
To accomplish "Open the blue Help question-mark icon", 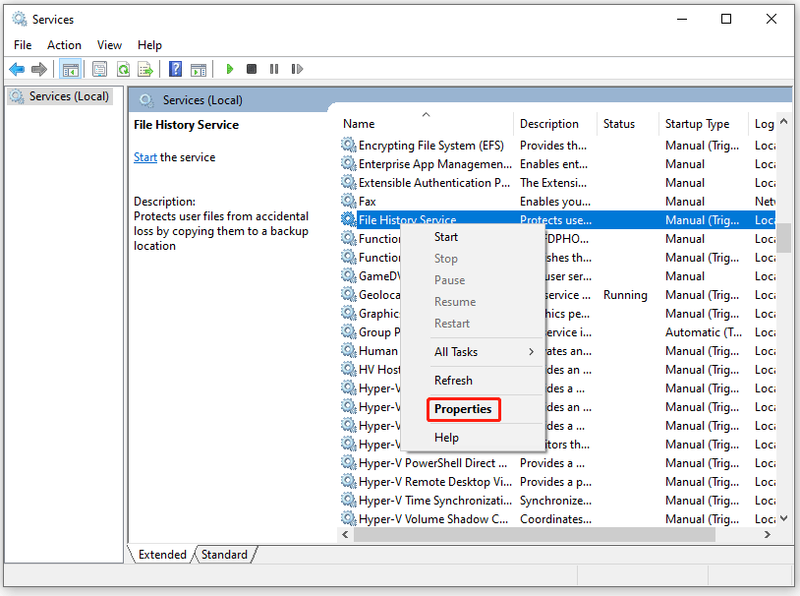I will click(175, 69).
